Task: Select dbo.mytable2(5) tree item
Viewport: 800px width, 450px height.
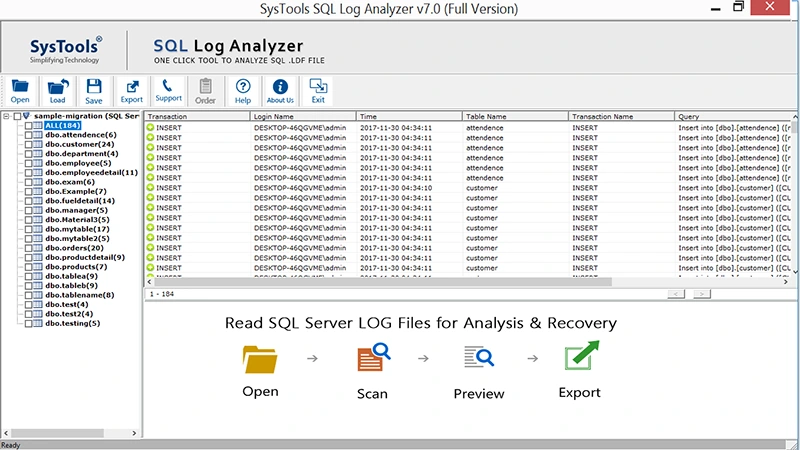Action: pos(77,238)
